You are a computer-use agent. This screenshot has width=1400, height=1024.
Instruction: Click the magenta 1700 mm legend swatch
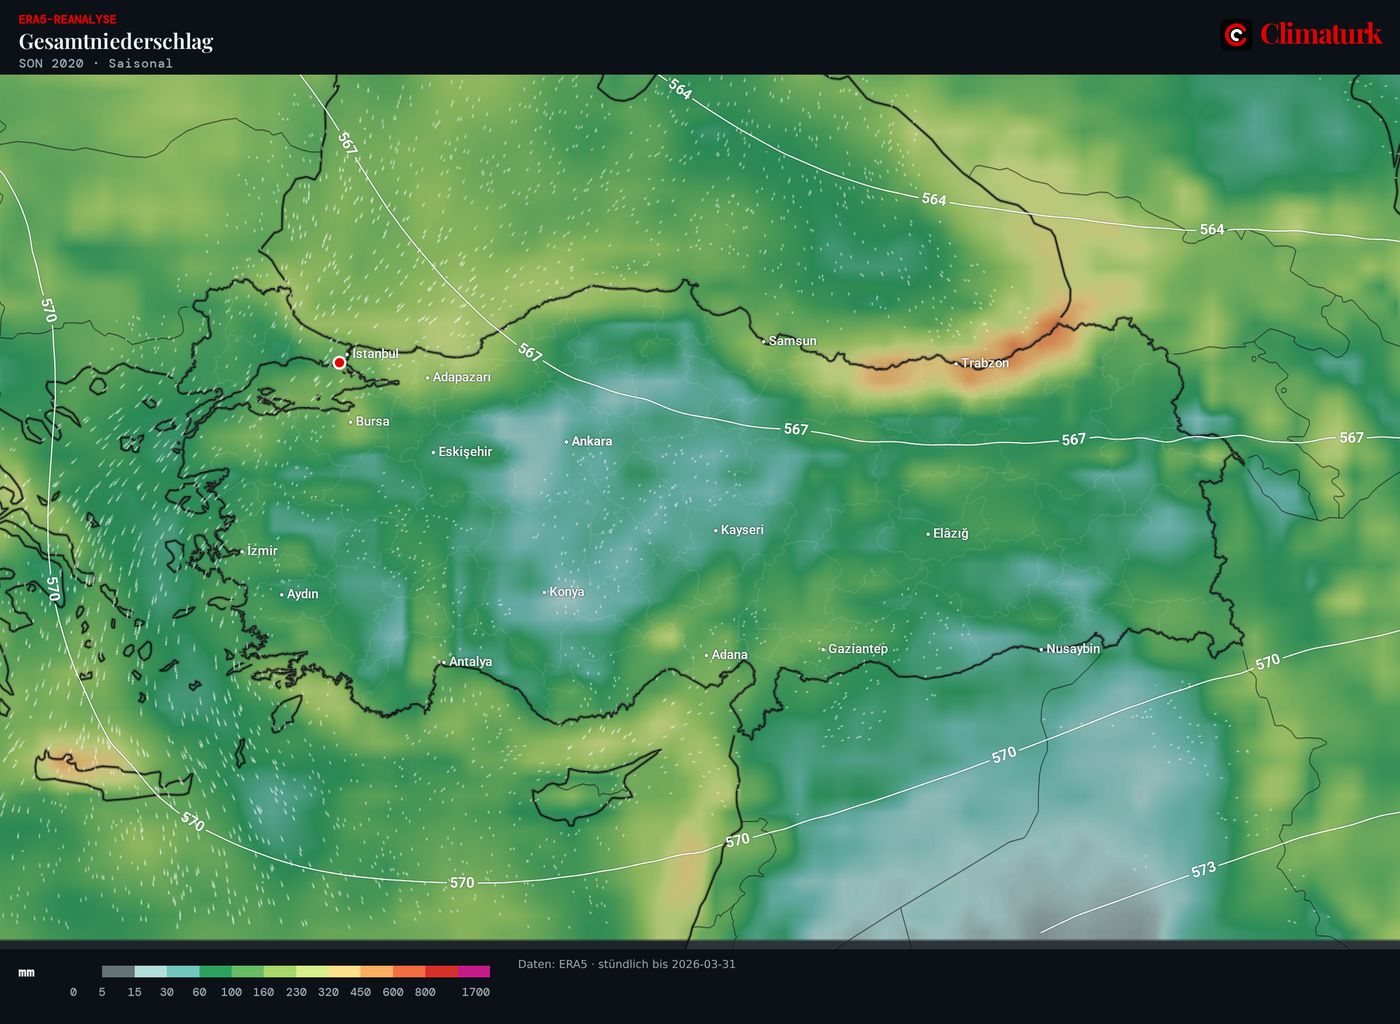pos(474,971)
